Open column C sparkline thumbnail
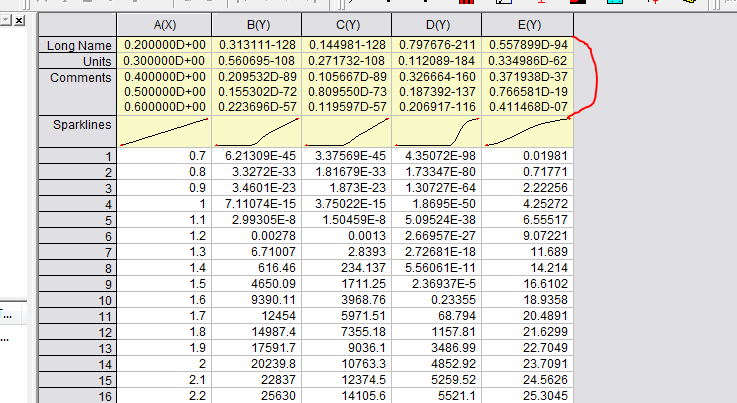 pos(346,132)
